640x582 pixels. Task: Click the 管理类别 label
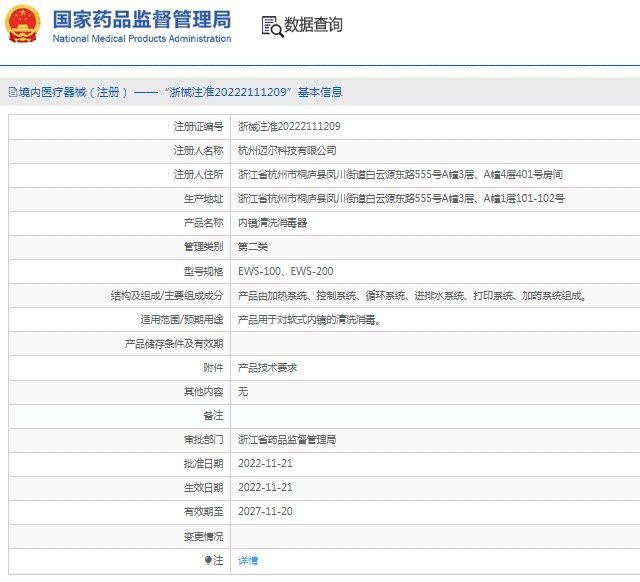pyautogui.click(x=204, y=247)
